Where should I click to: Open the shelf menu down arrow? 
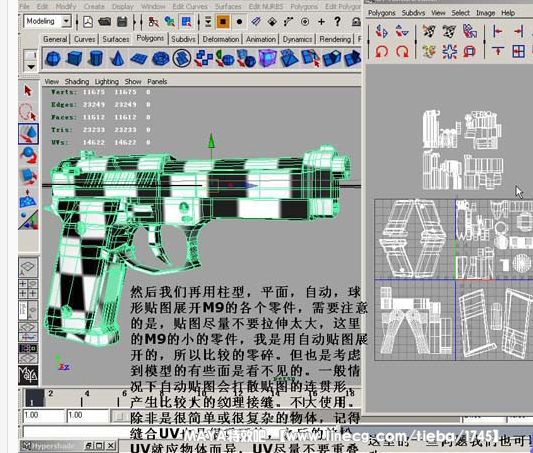[31, 67]
